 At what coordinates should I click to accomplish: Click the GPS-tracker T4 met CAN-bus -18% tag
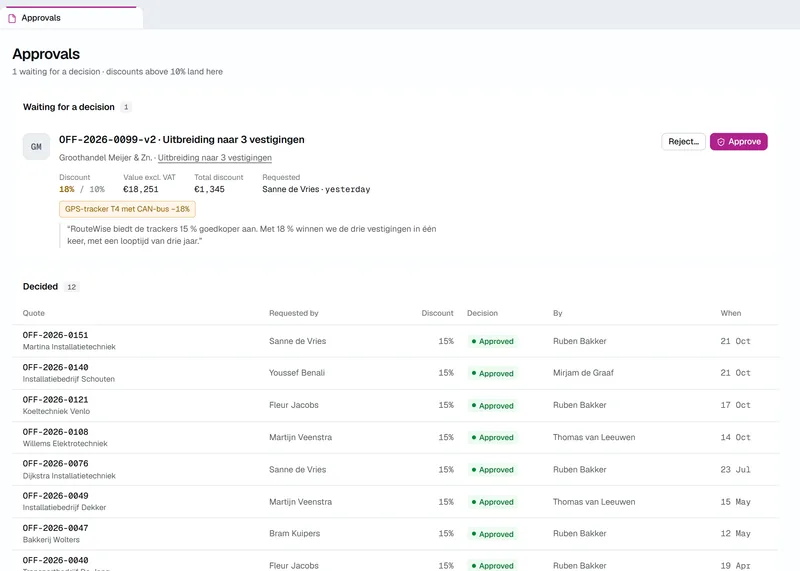point(127,209)
